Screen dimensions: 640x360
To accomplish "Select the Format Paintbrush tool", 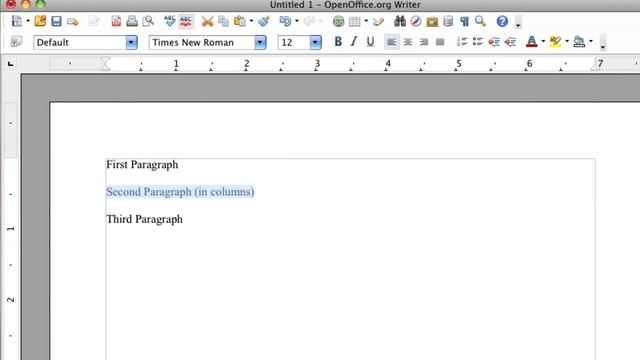I will pos(264,21).
